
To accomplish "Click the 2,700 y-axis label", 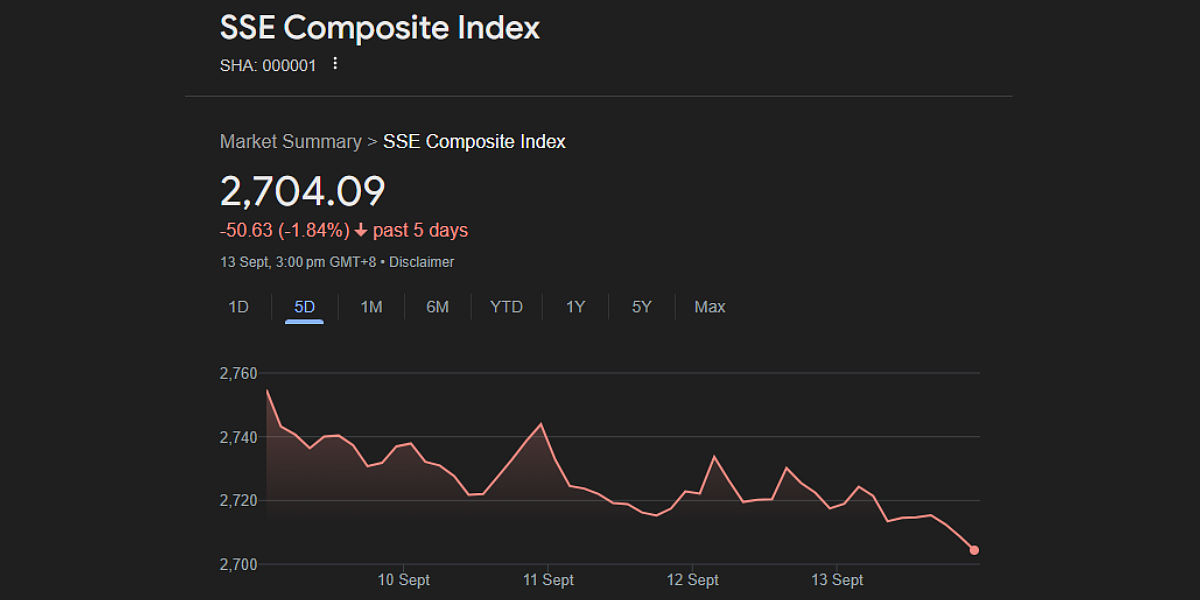I will [x=238, y=564].
